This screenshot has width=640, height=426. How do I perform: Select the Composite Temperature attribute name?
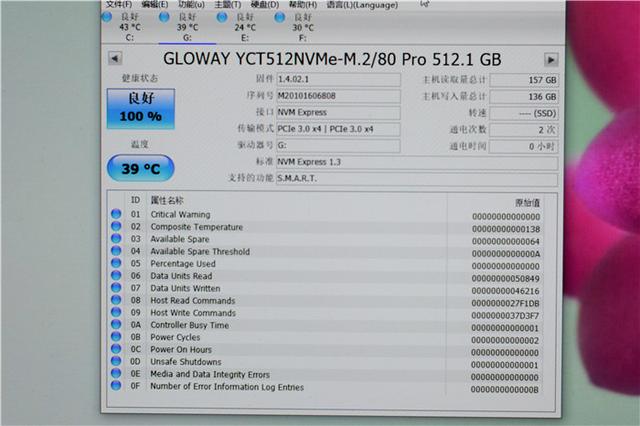click(197, 227)
